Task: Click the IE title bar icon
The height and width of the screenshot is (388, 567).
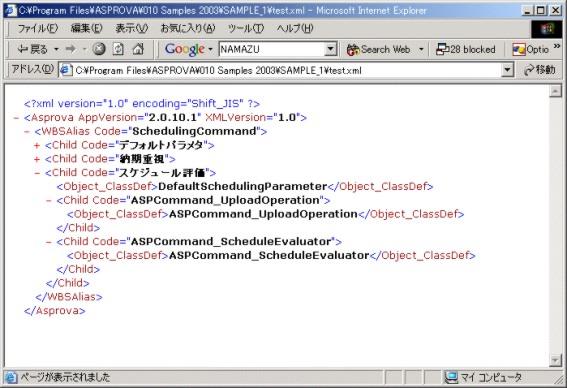Action: pos(10,10)
